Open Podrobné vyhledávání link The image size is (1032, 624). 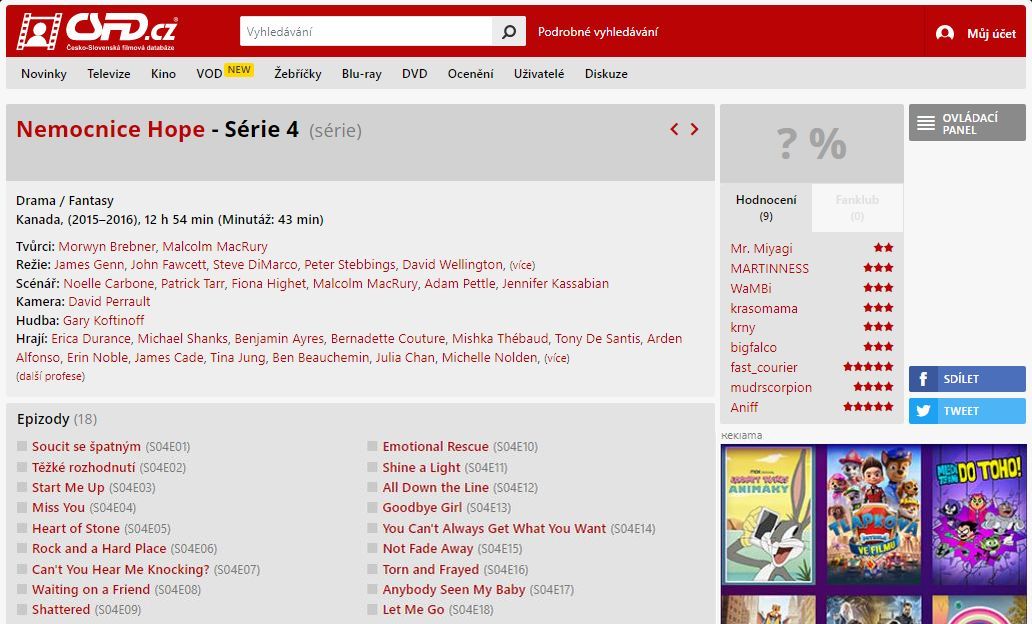[x=598, y=32]
